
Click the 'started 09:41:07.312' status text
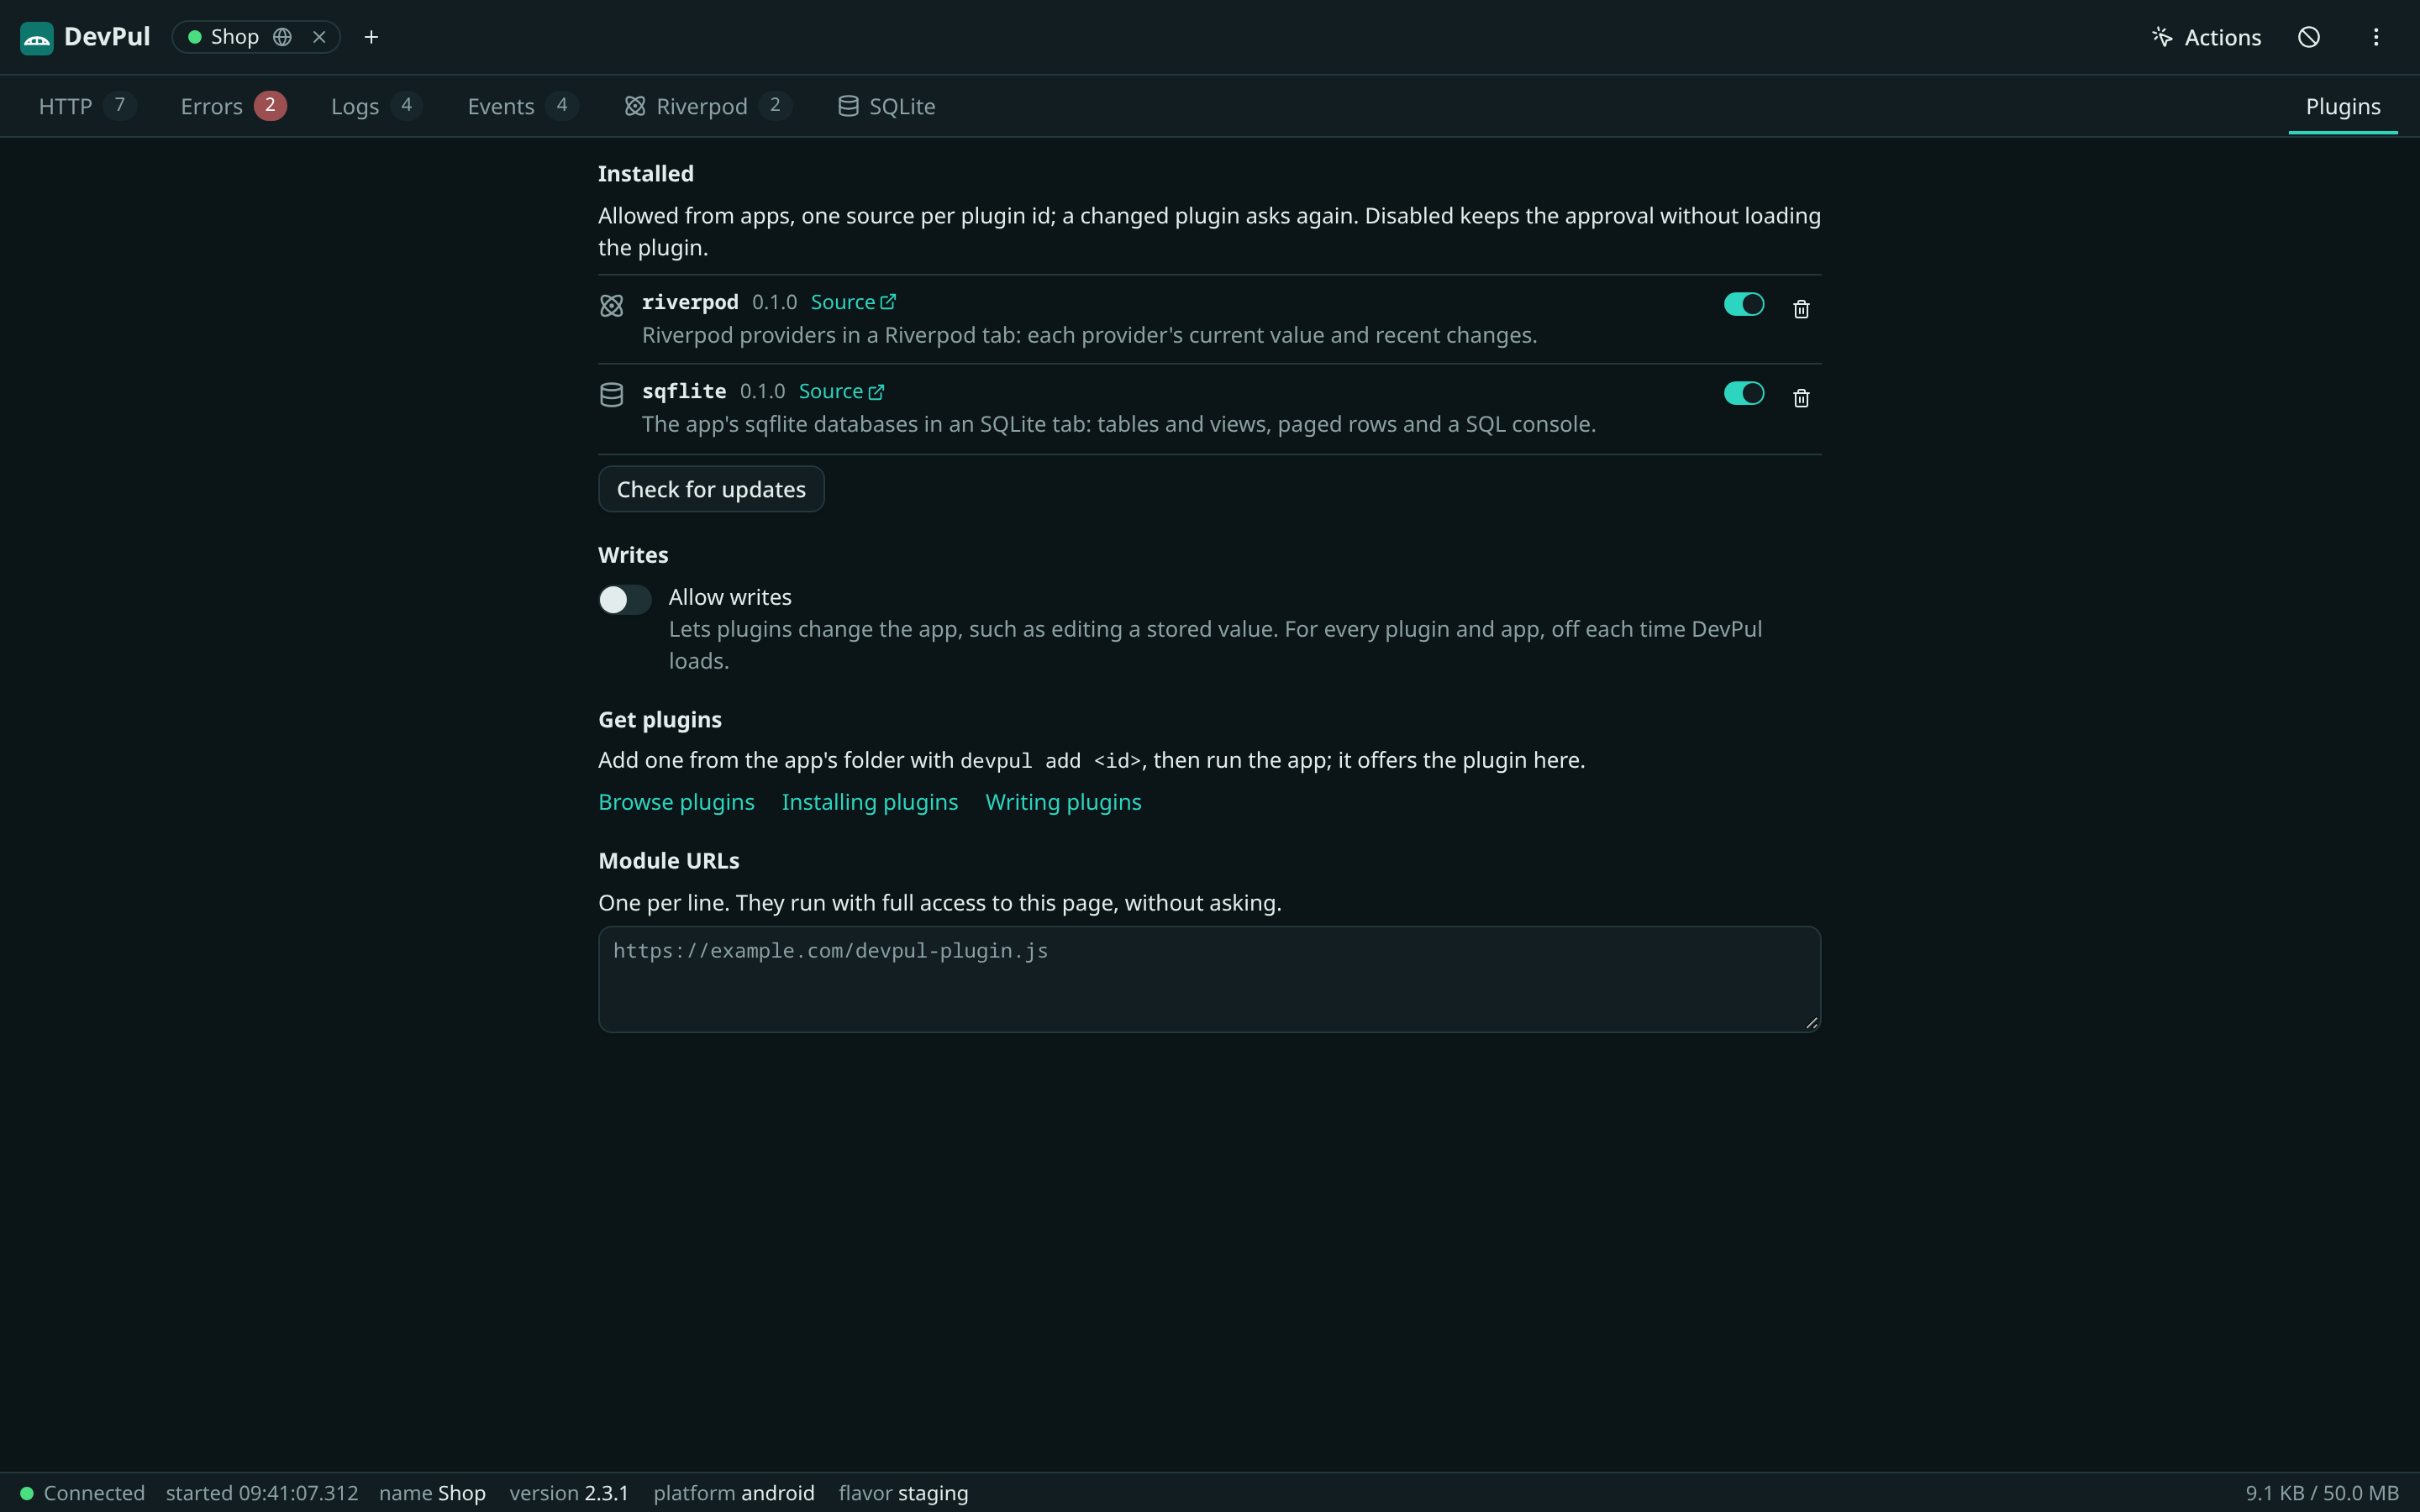pyautogui.click(x=261, y=1493)
